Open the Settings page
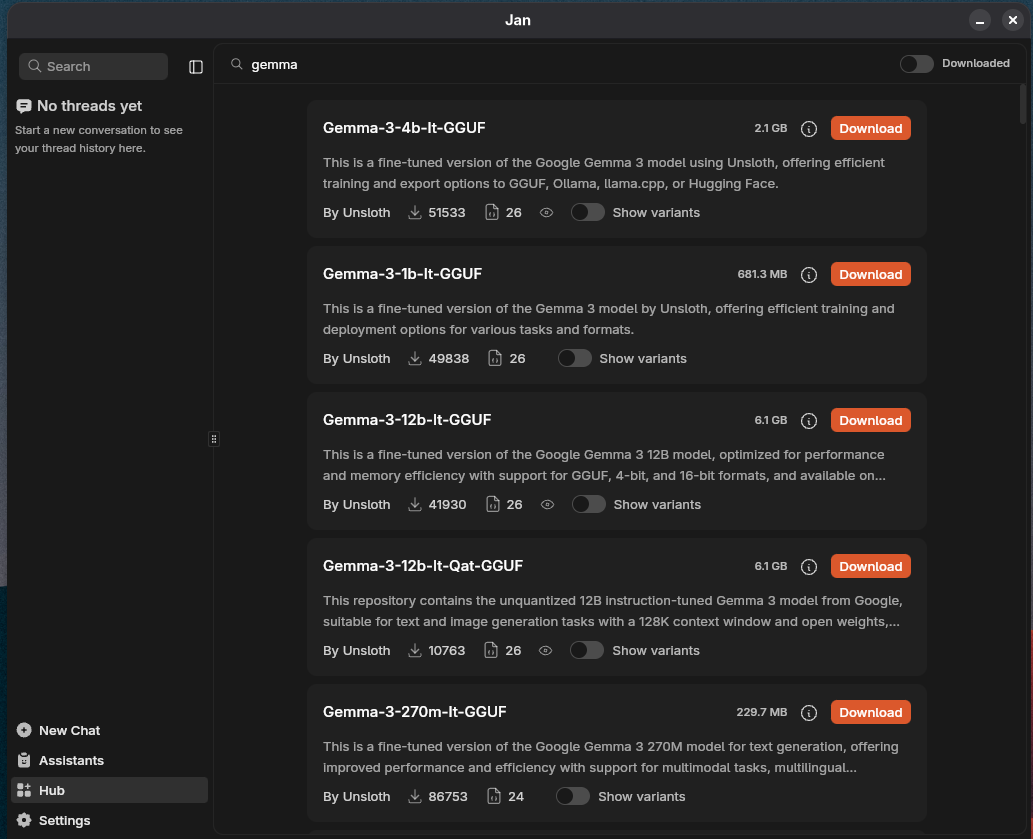Viewport: 1033px width, 839px height. pos(64,820)
